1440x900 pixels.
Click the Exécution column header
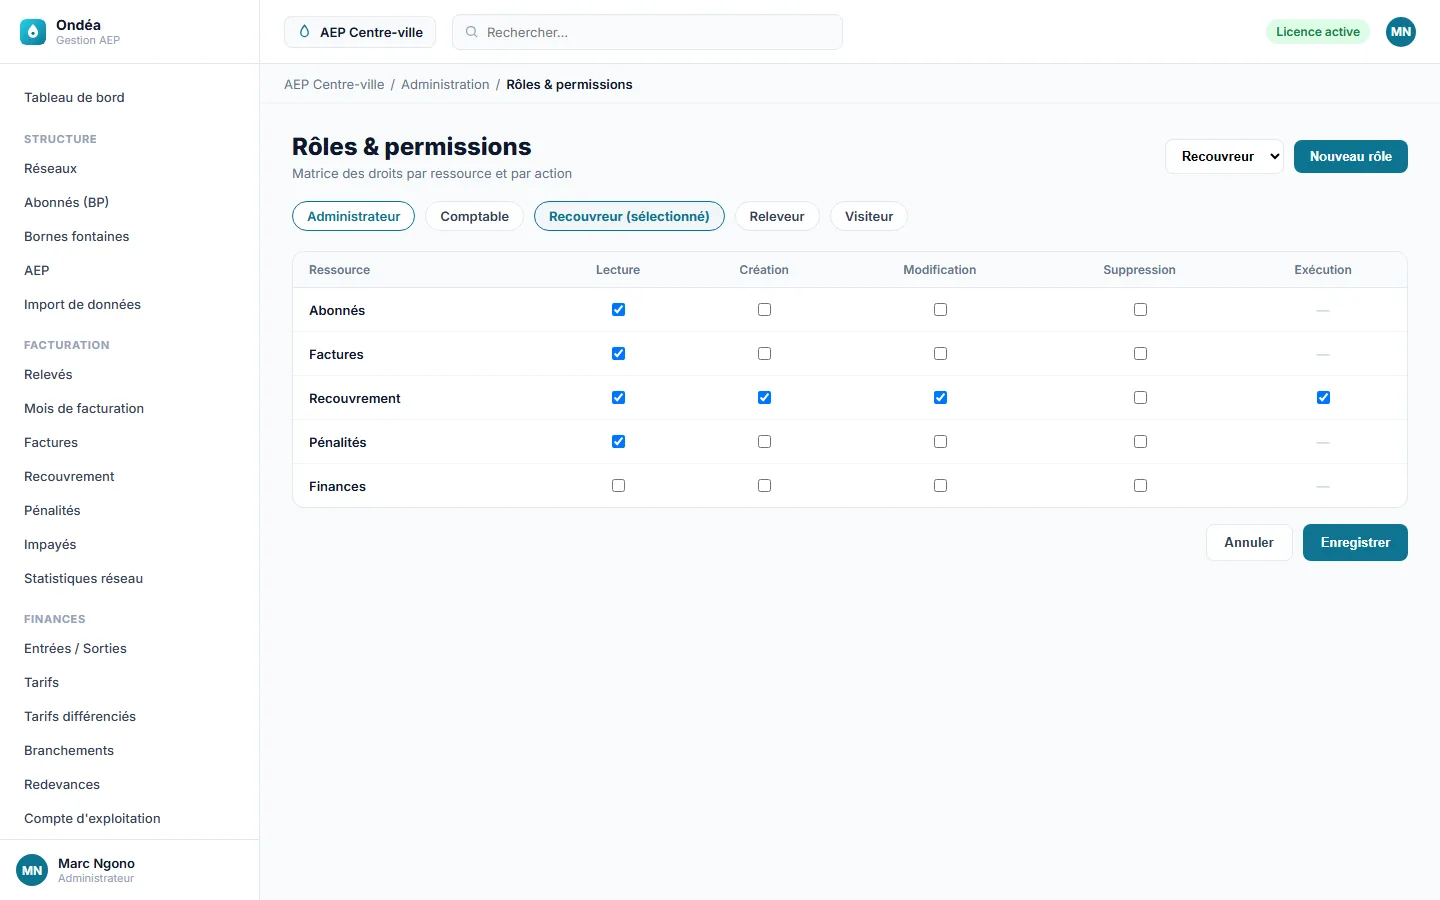(x=1323, y=270)
